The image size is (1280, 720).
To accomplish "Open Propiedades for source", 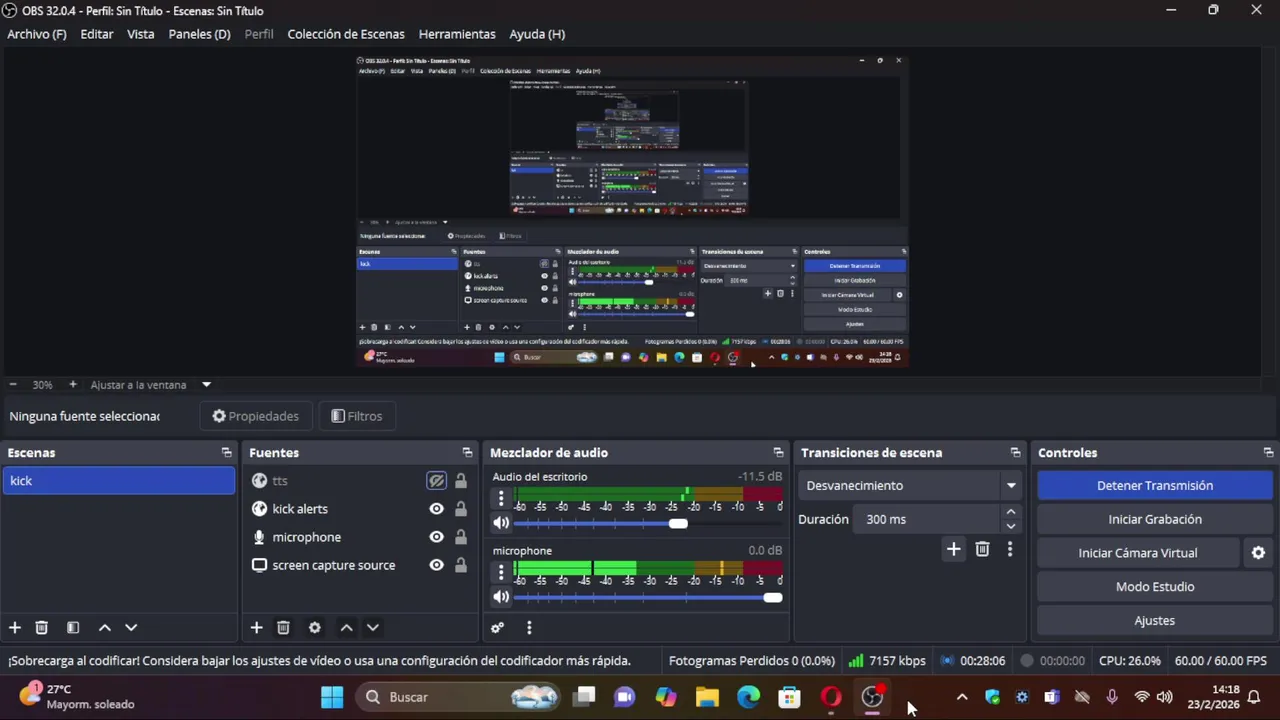I will (x=256, y=416).
